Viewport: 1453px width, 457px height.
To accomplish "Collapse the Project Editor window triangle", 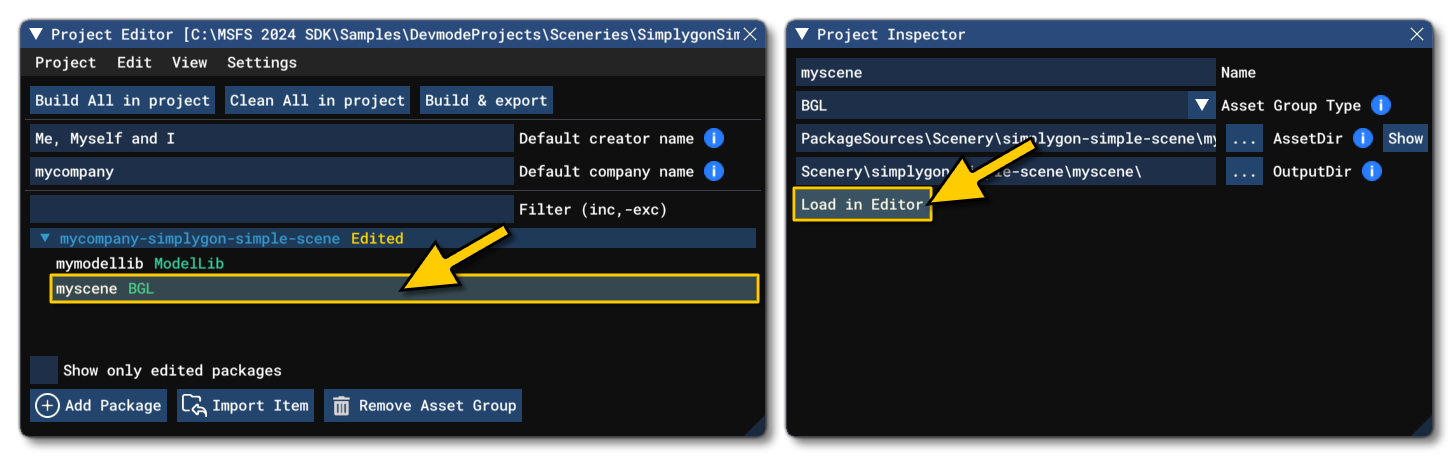I will (36, 34).
